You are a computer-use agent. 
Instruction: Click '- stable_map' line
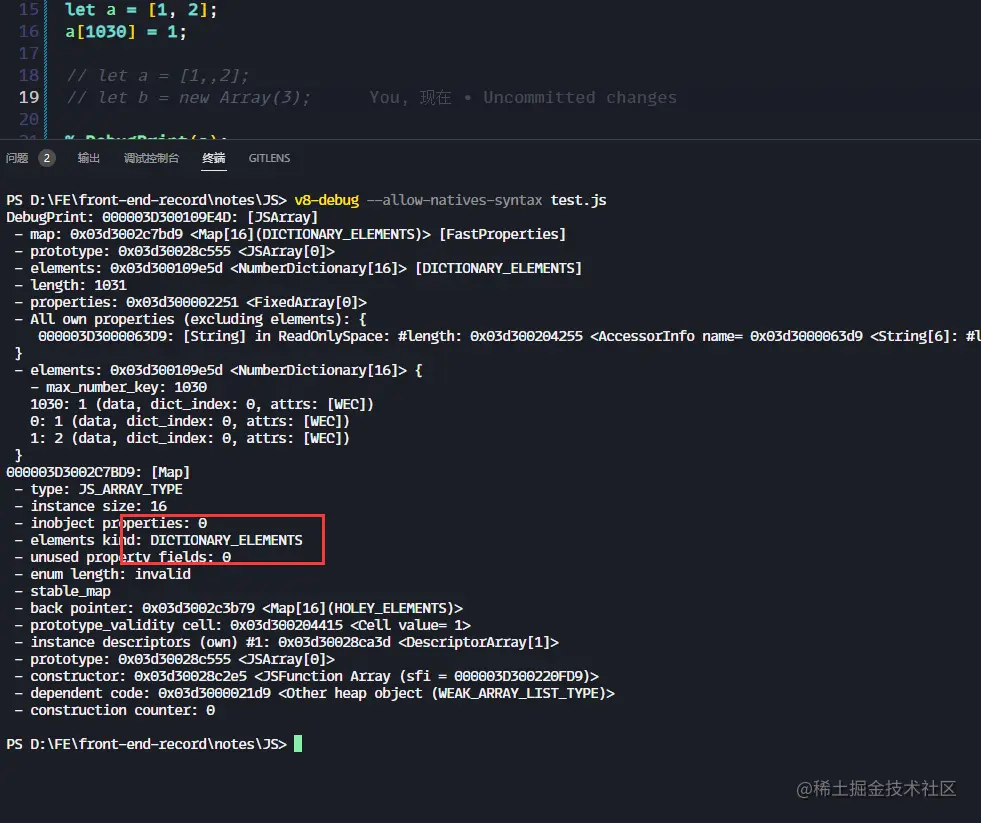[x=62, y=591]
